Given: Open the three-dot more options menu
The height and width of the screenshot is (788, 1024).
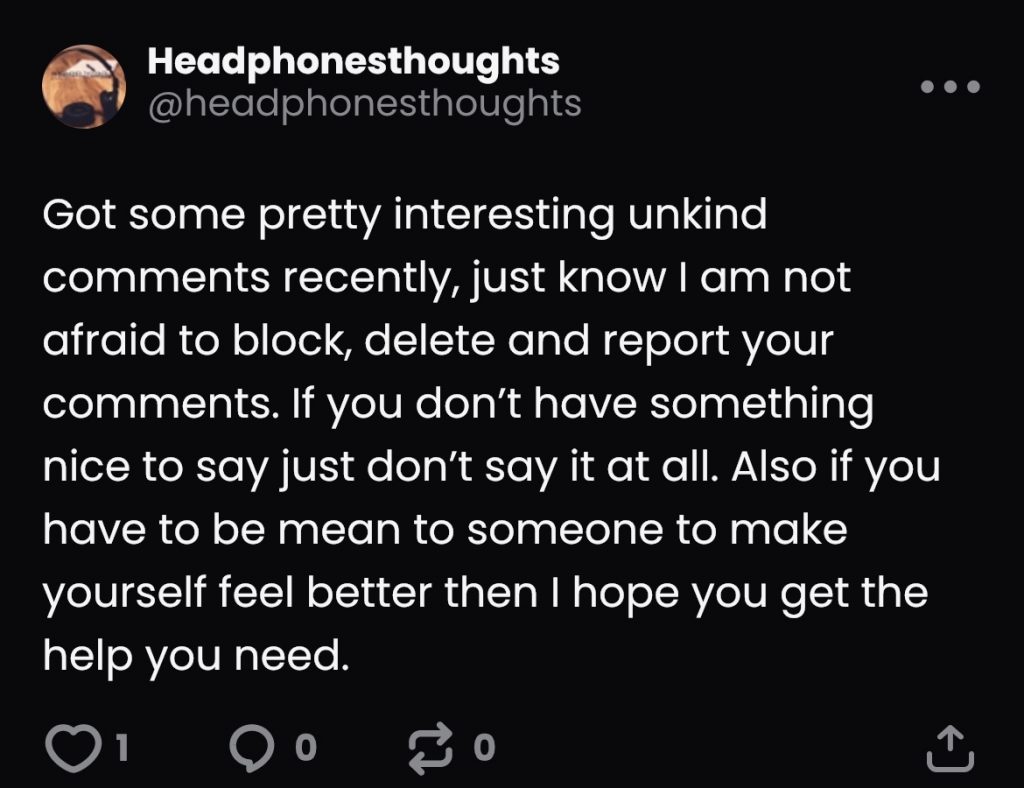Looking at the screenshot, I should click(x=950, y=87).
